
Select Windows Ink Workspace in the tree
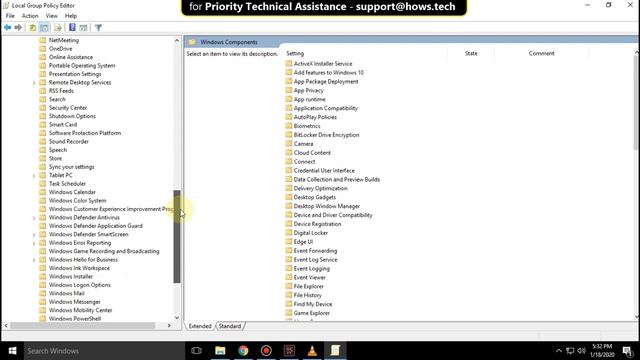click(79, 268)
